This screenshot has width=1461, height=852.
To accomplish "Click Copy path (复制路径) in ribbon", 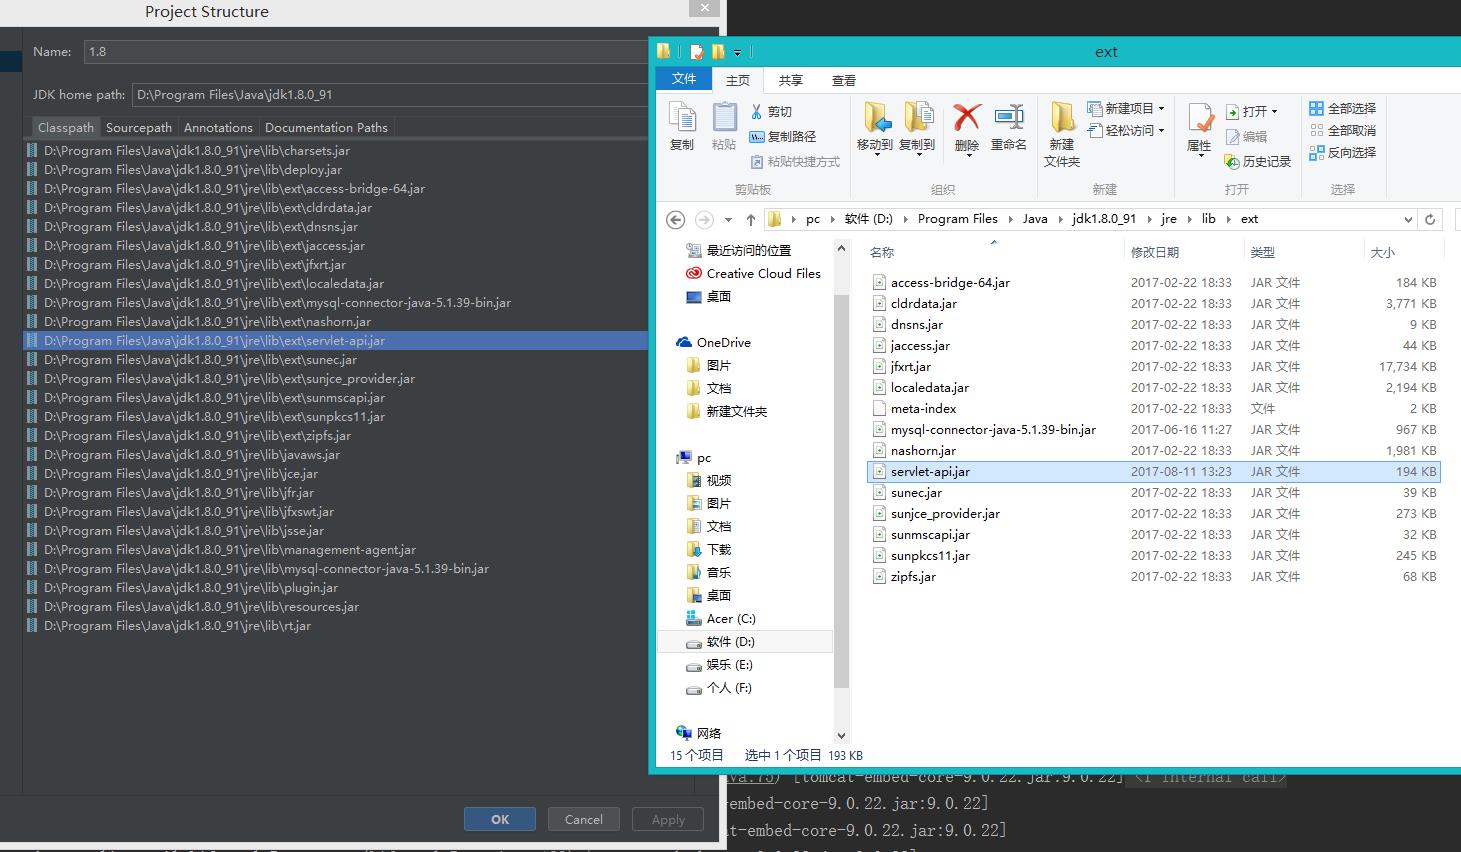I will click(x=783, y=136).
